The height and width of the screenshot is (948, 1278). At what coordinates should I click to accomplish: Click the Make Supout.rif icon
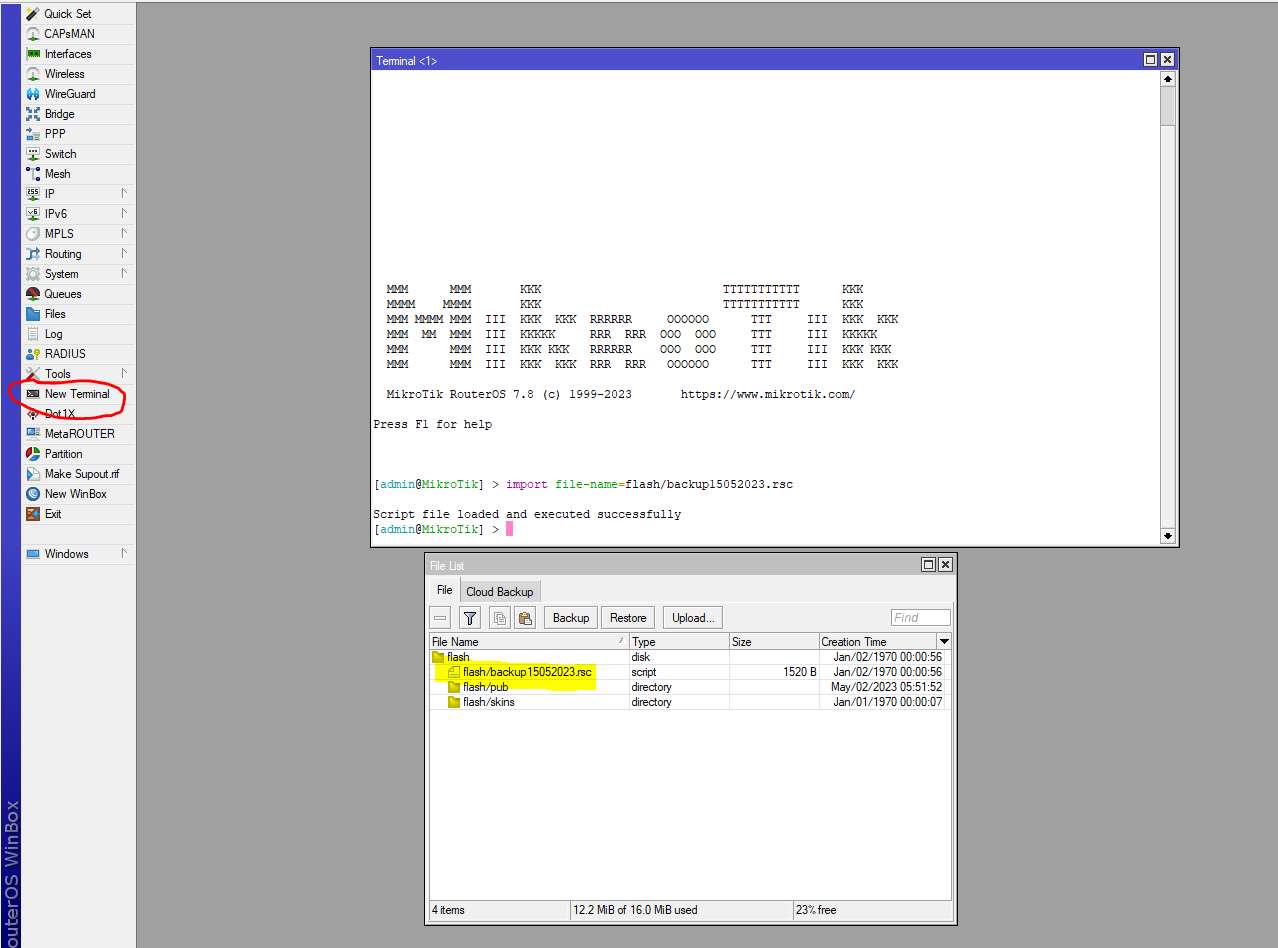[33, 474]
